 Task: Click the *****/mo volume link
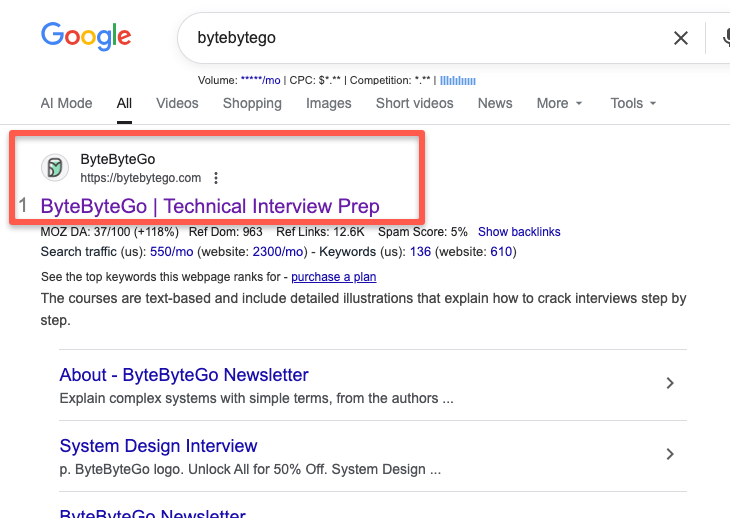click(260, 81)
